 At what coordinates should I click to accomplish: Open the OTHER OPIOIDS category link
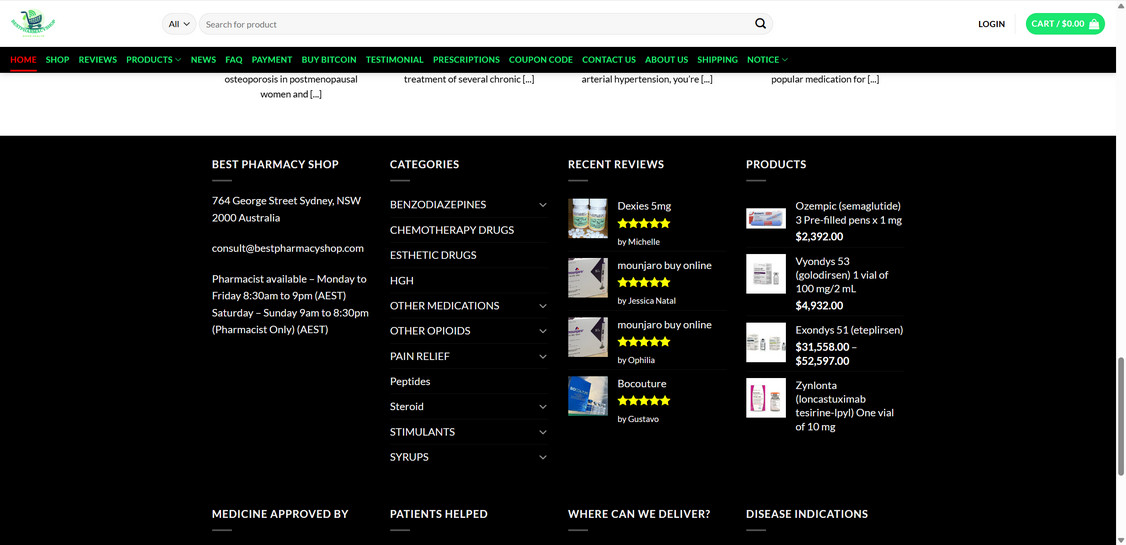pos(430,330)
